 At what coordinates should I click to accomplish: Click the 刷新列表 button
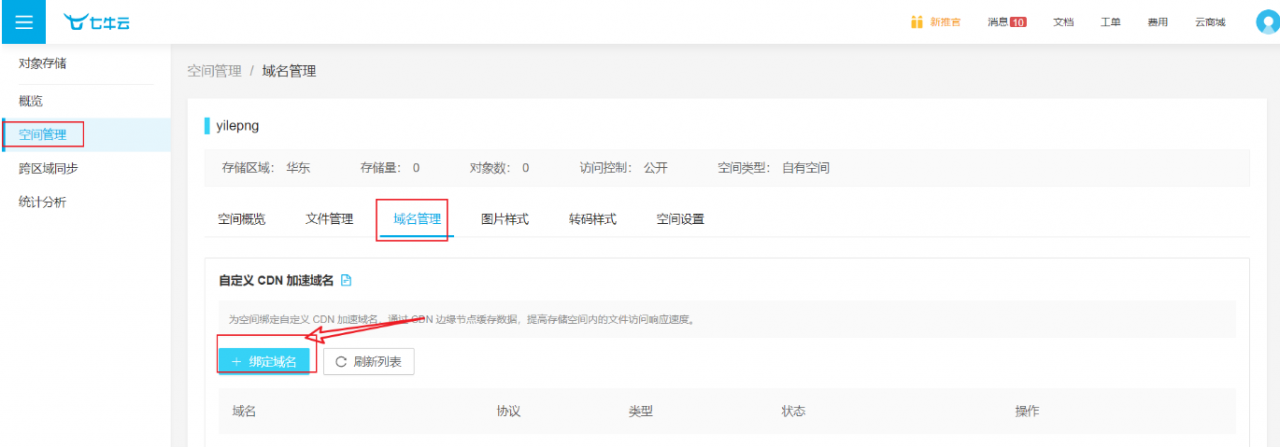point(368,362)
